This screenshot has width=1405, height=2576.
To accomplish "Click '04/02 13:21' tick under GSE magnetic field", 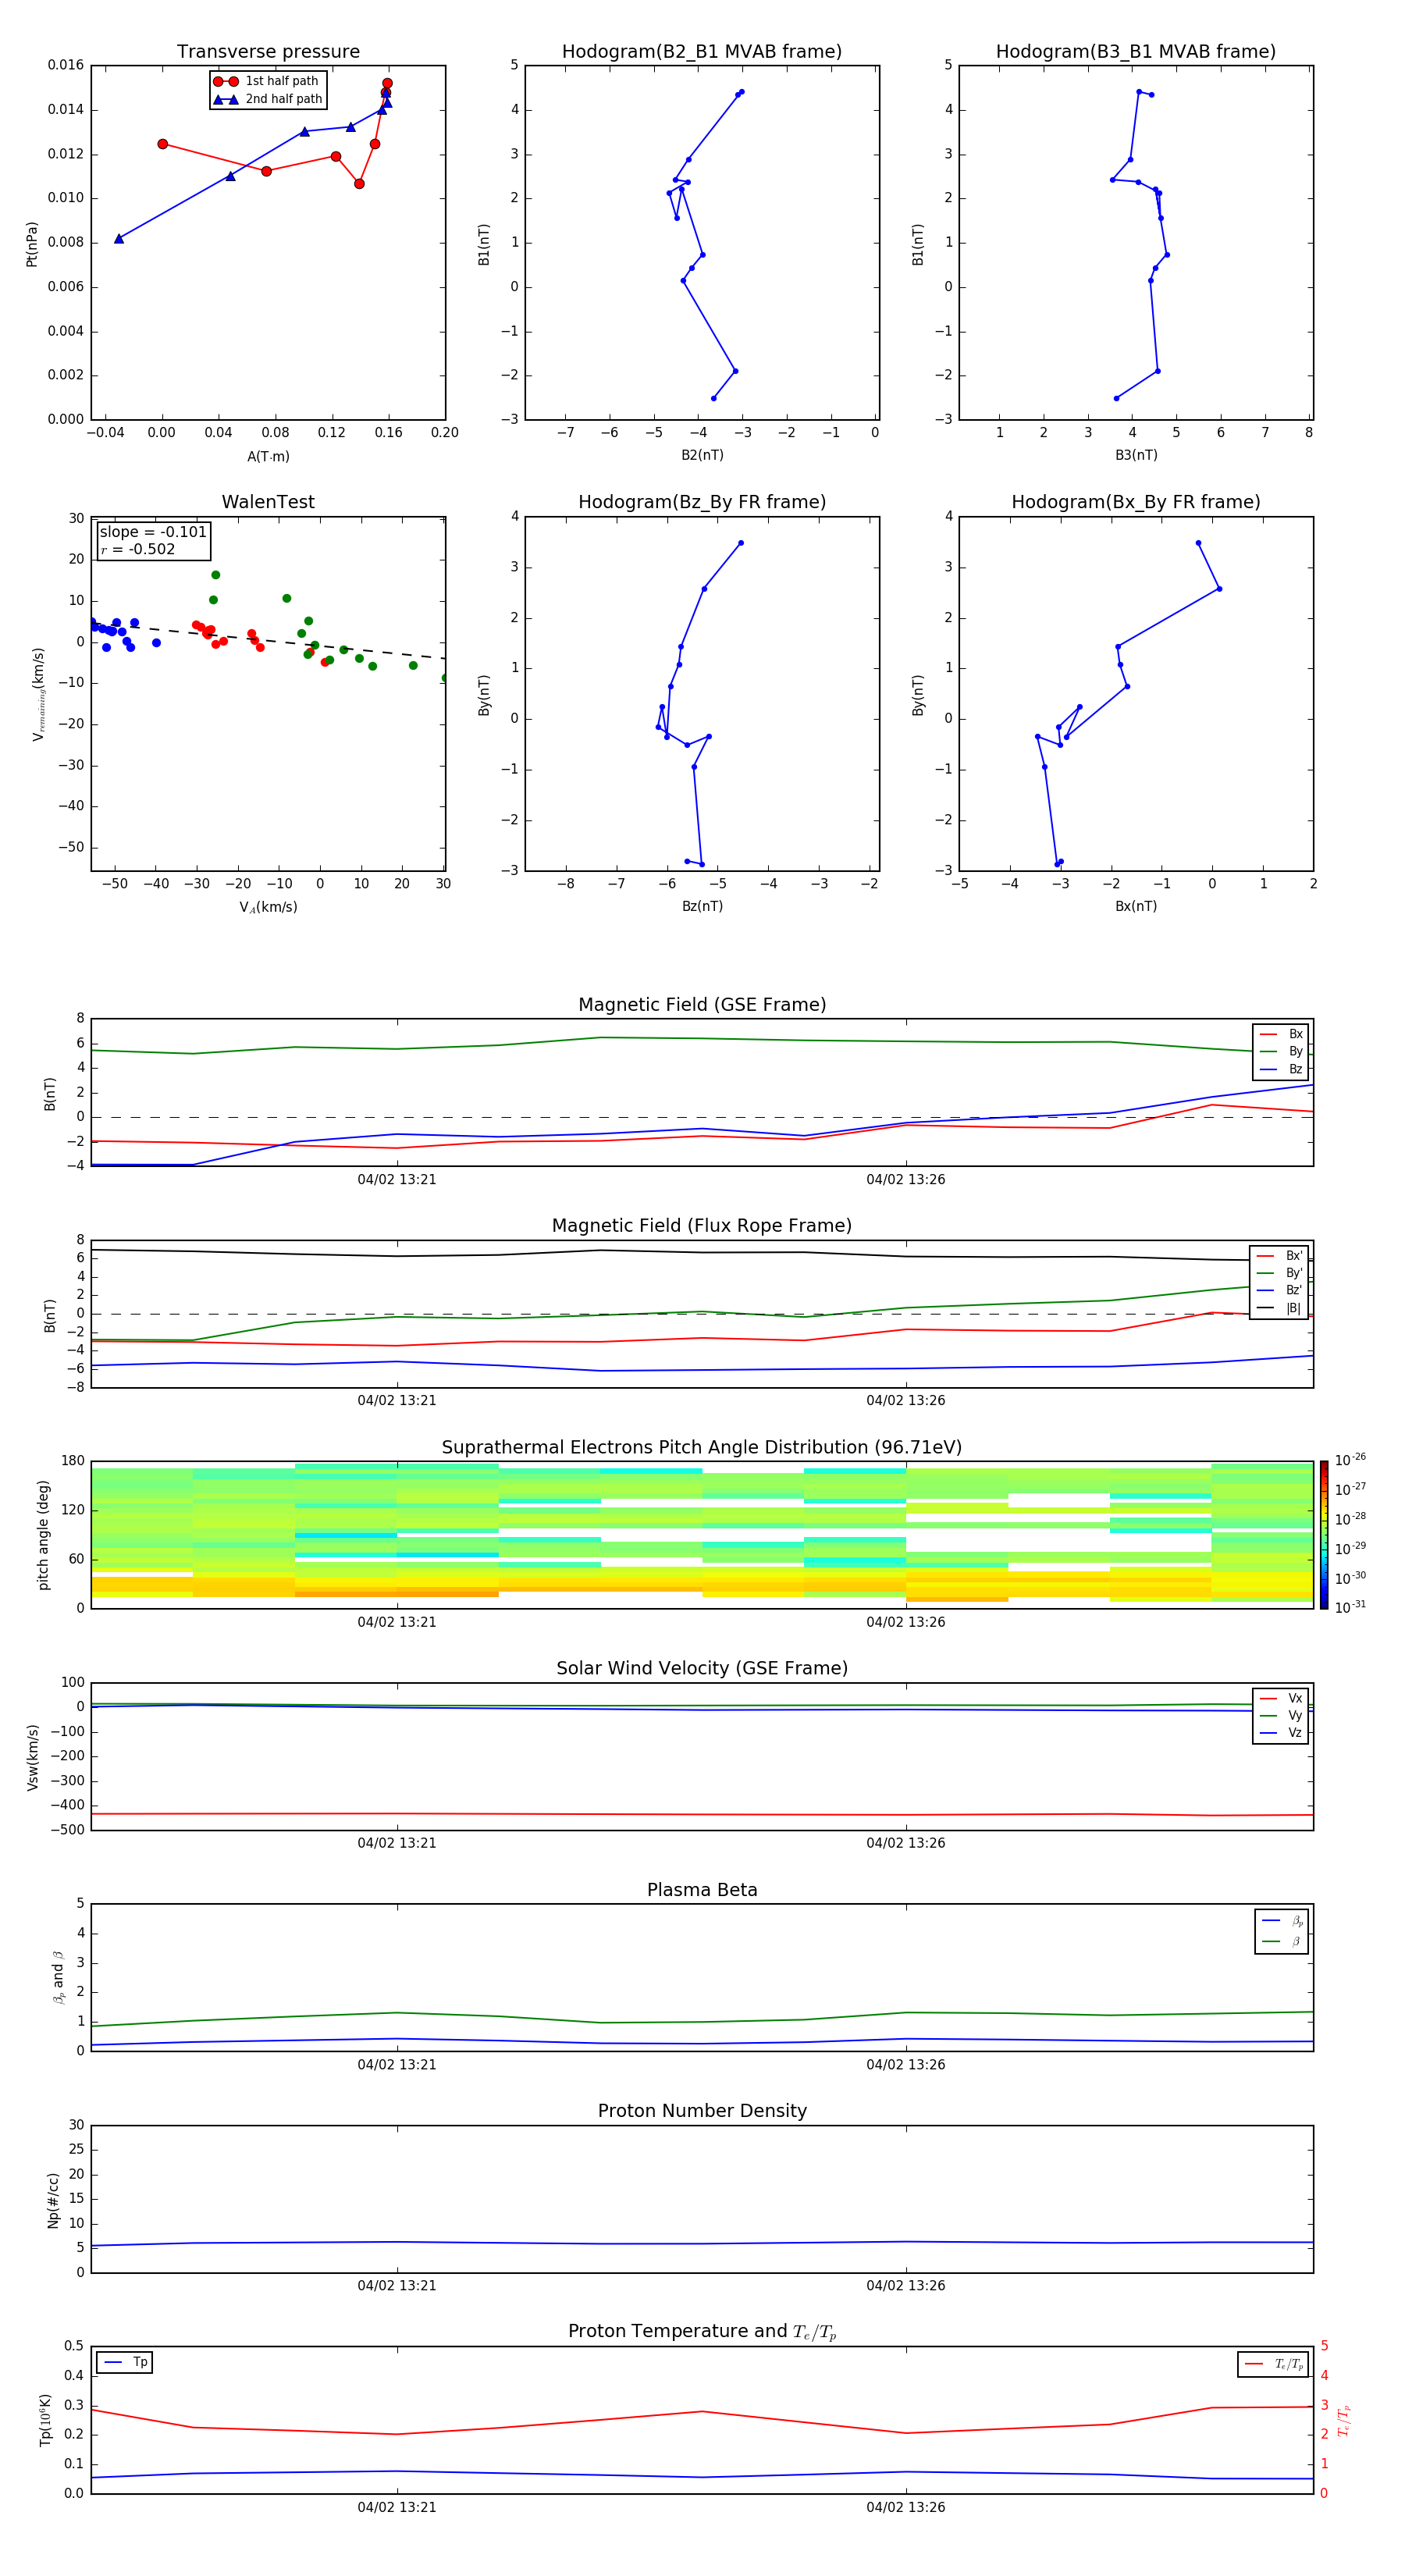I will tap(397, 1180).
